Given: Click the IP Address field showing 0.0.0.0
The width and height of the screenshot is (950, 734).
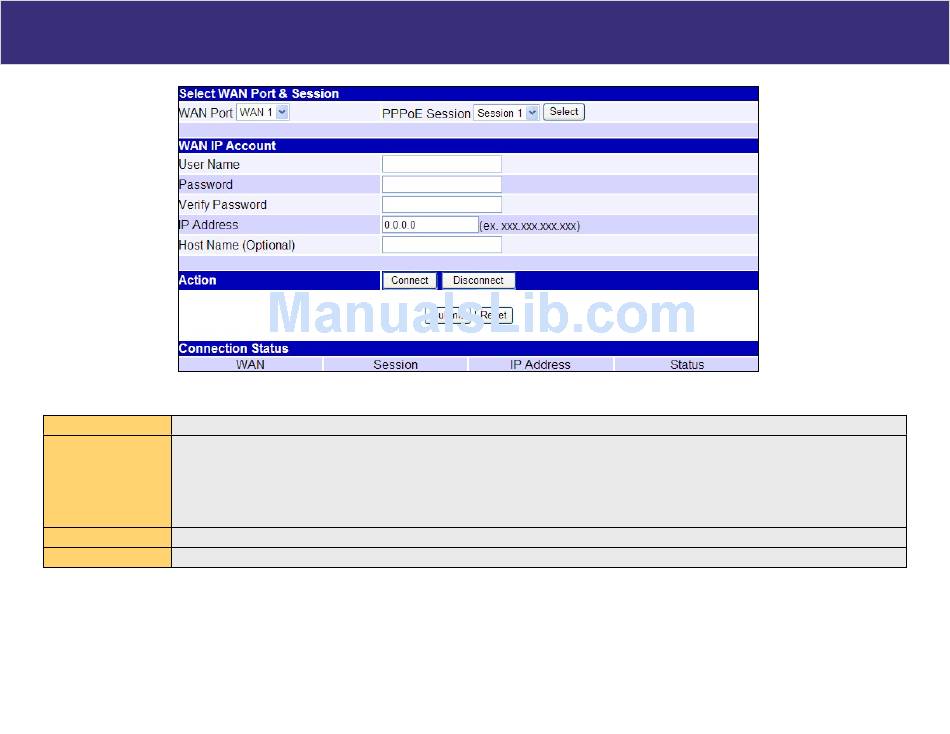Looking at the screenshot, I should pos(429,225).
